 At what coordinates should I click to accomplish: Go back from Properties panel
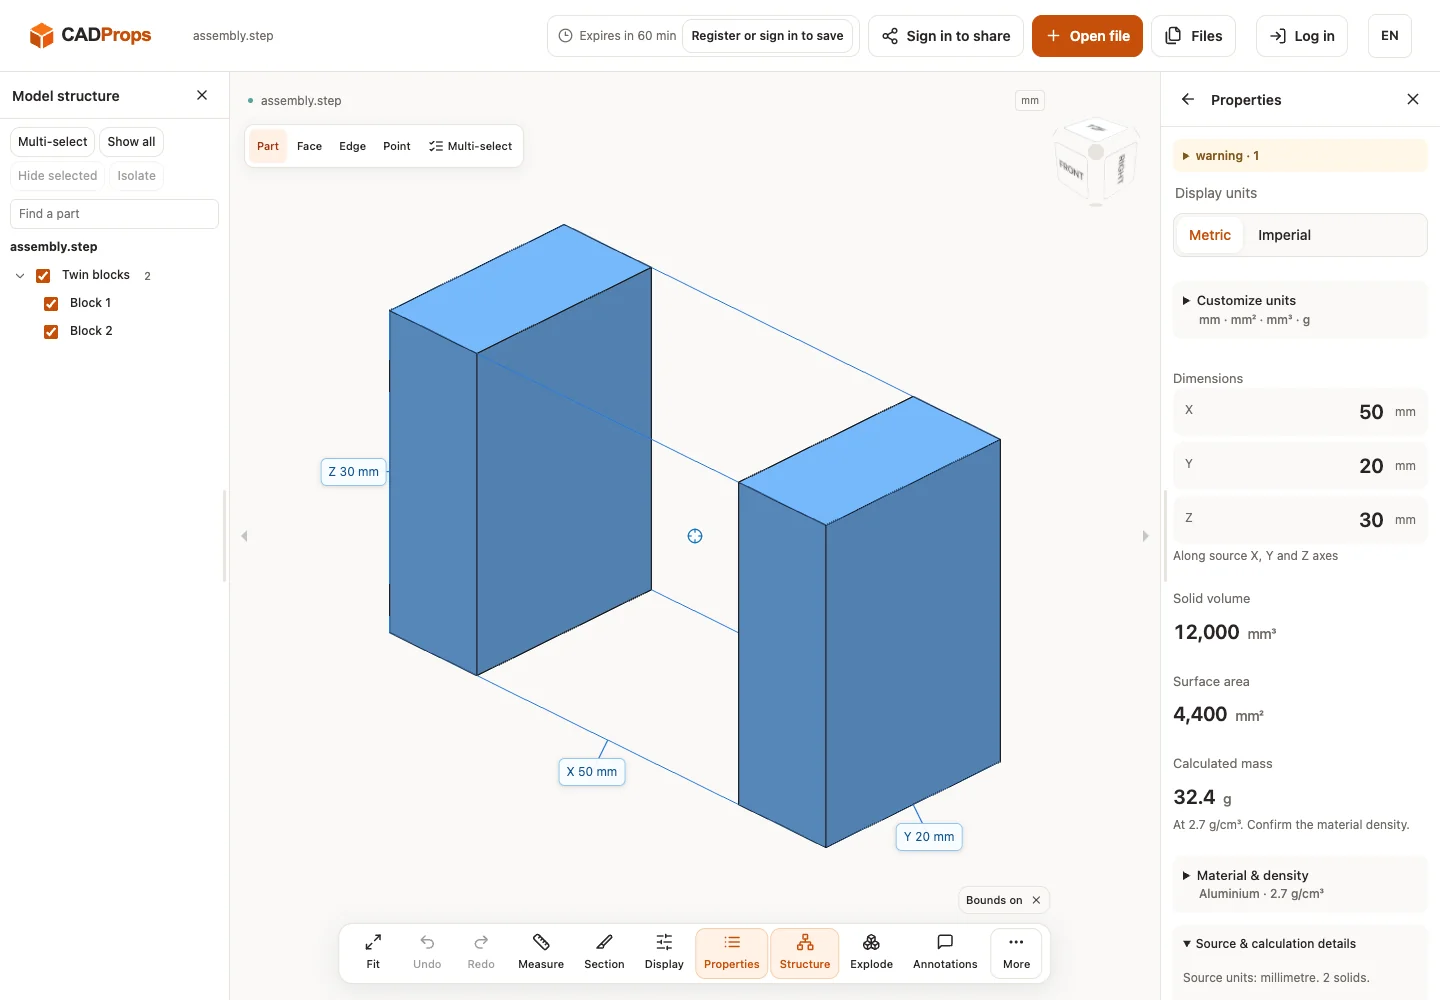coord(1188,99)
